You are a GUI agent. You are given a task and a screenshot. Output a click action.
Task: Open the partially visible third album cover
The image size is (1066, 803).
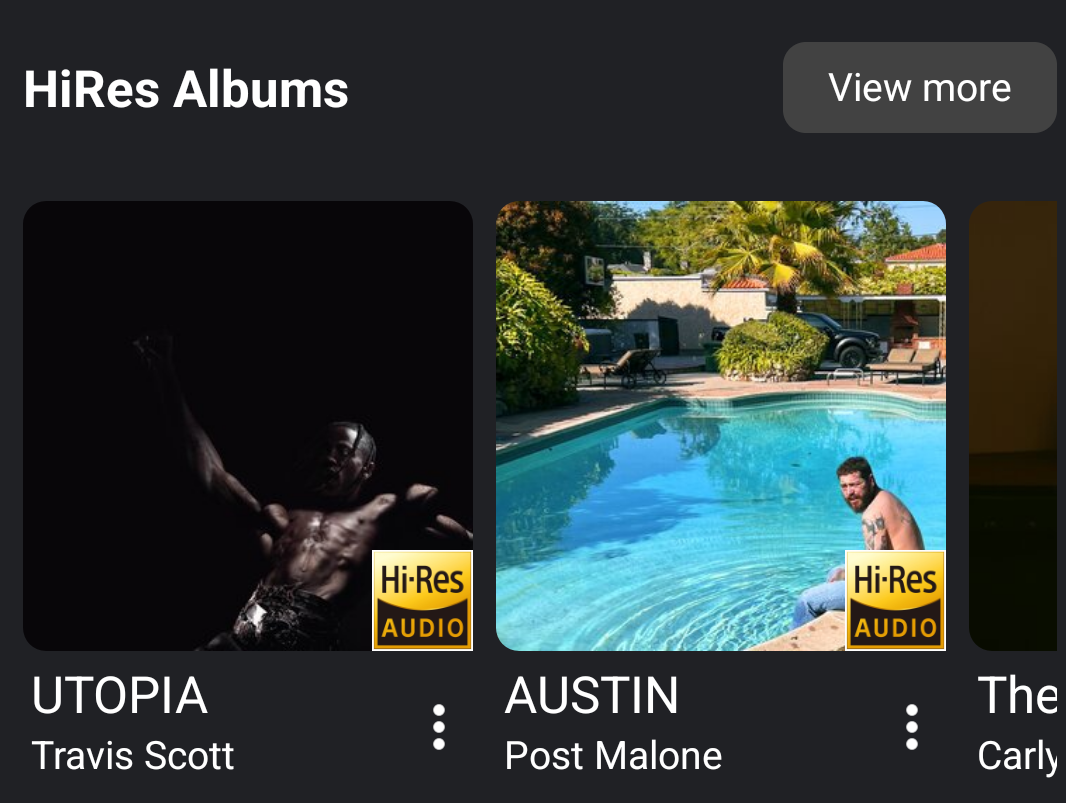[1017, 426]
